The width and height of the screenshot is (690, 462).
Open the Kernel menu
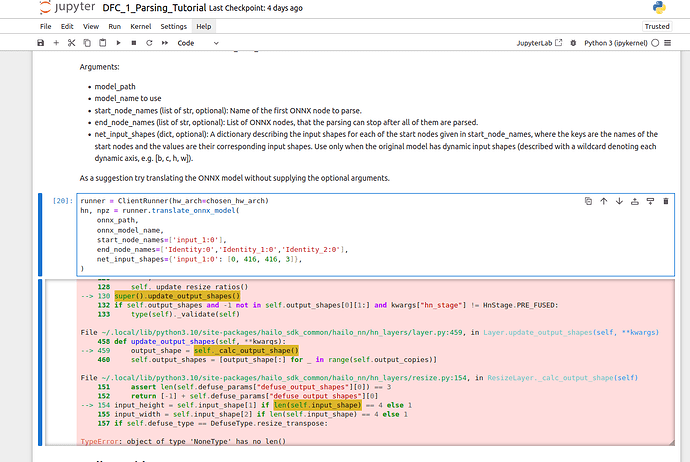(142, 25)
